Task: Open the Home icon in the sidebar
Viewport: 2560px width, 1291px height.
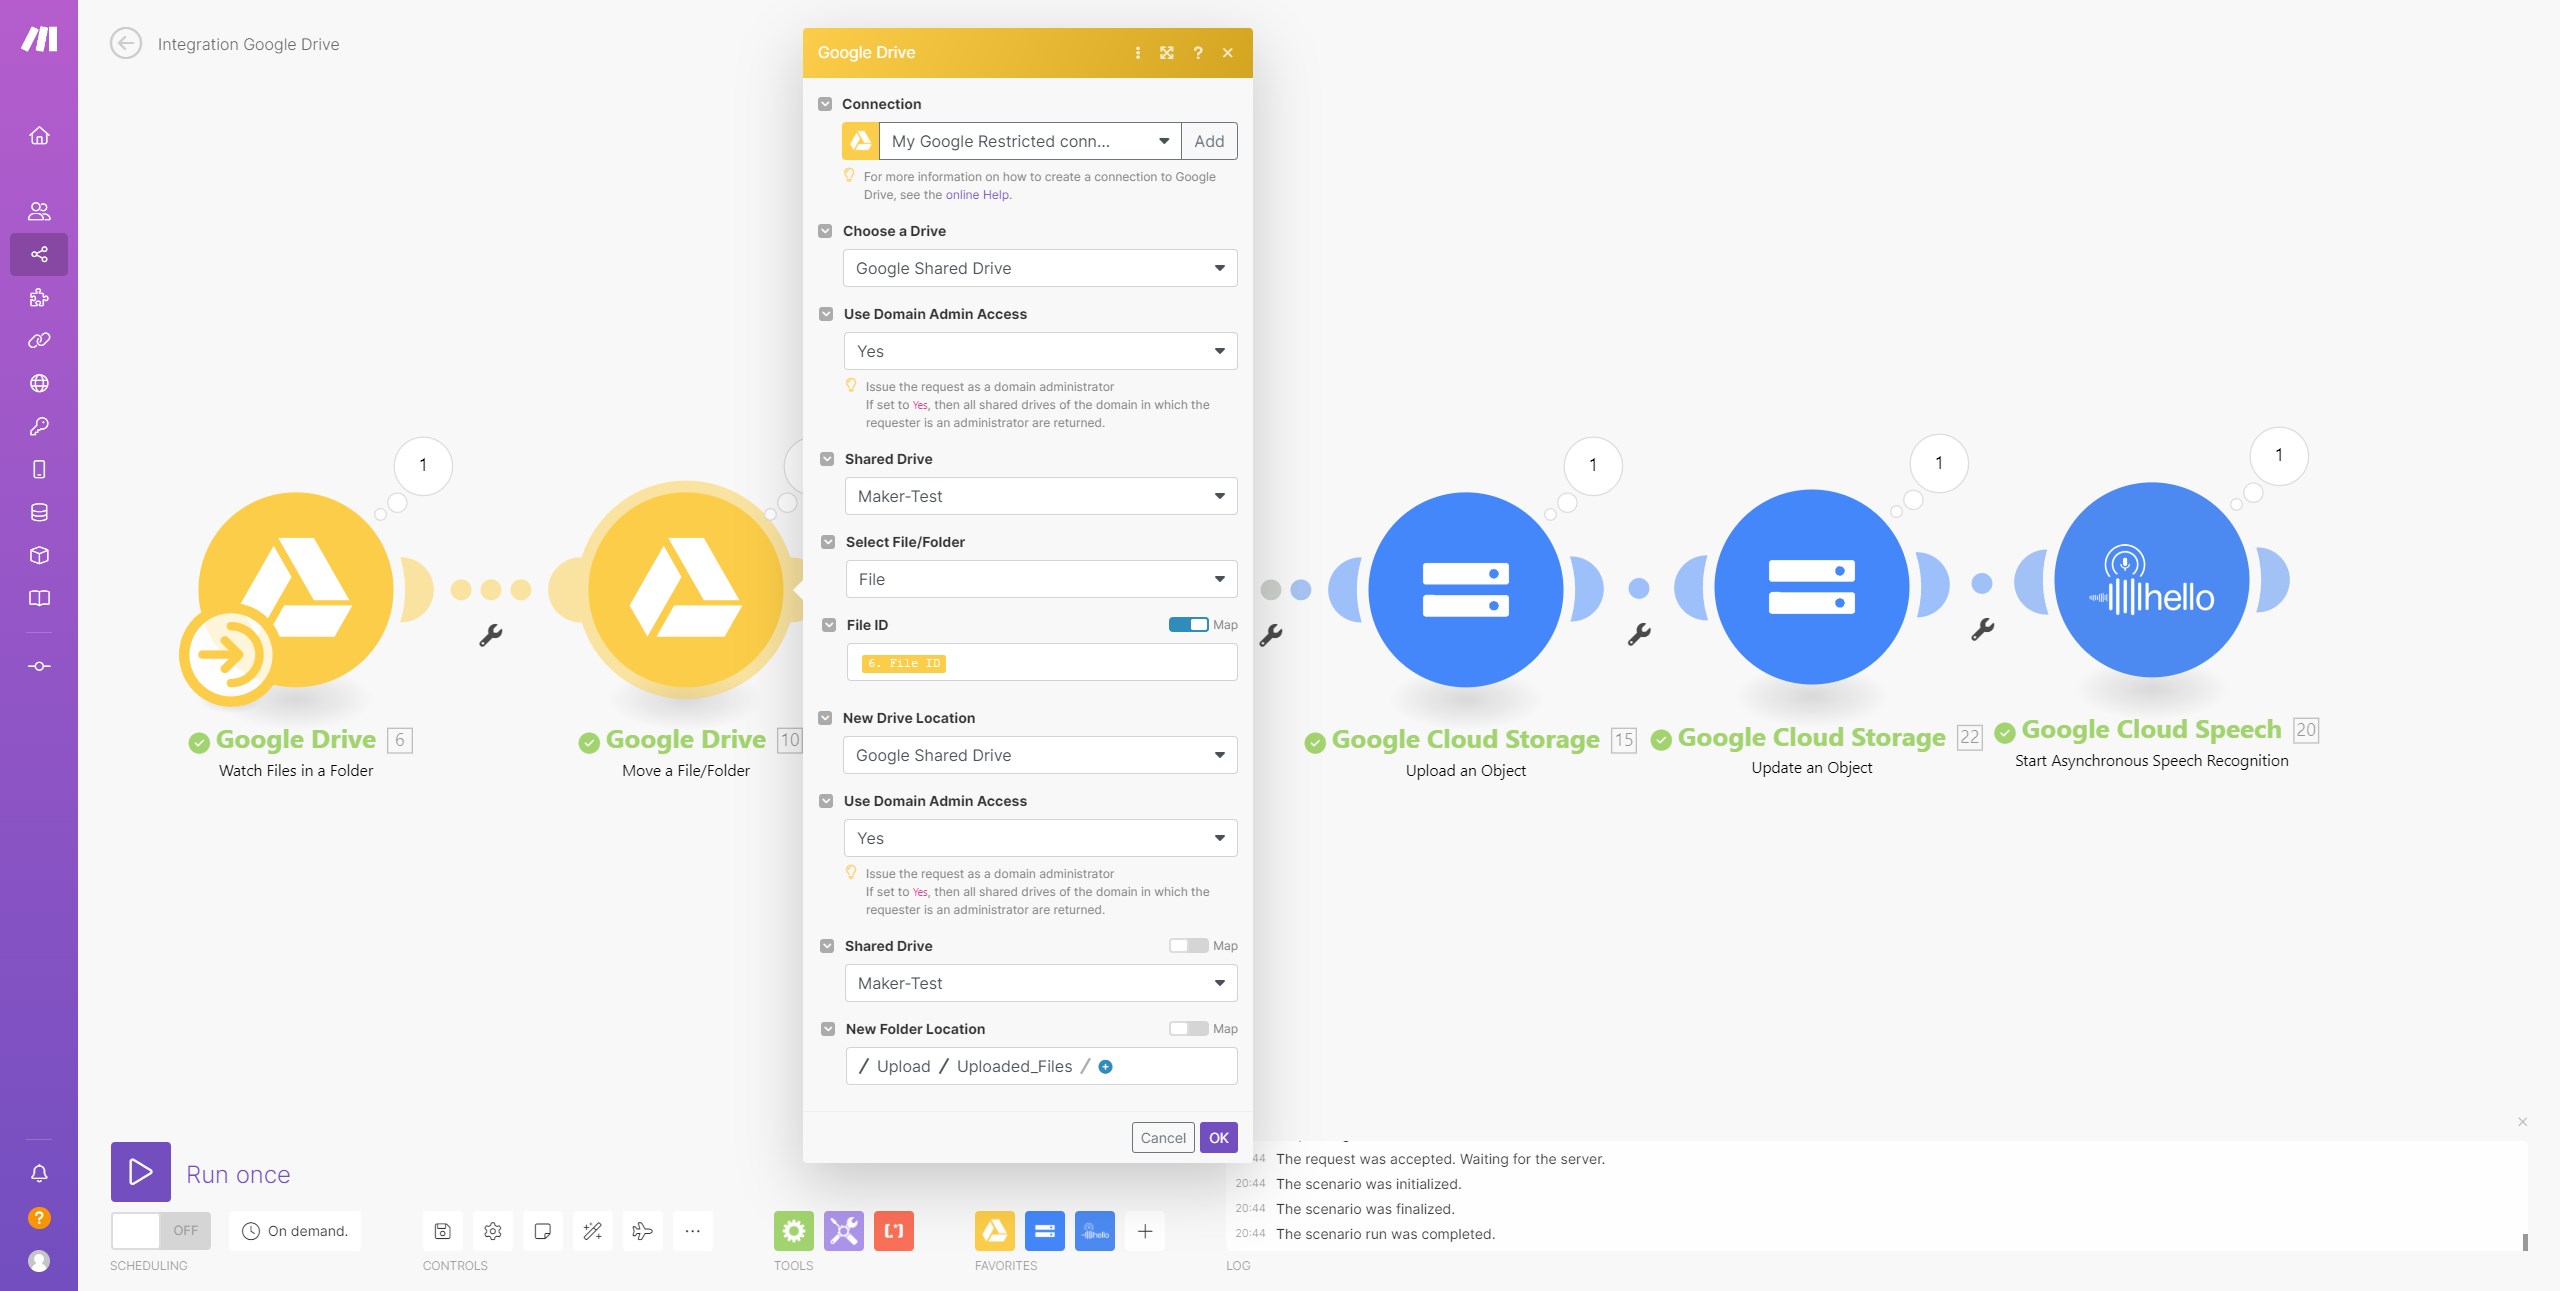Action: (x=39, y=135)
